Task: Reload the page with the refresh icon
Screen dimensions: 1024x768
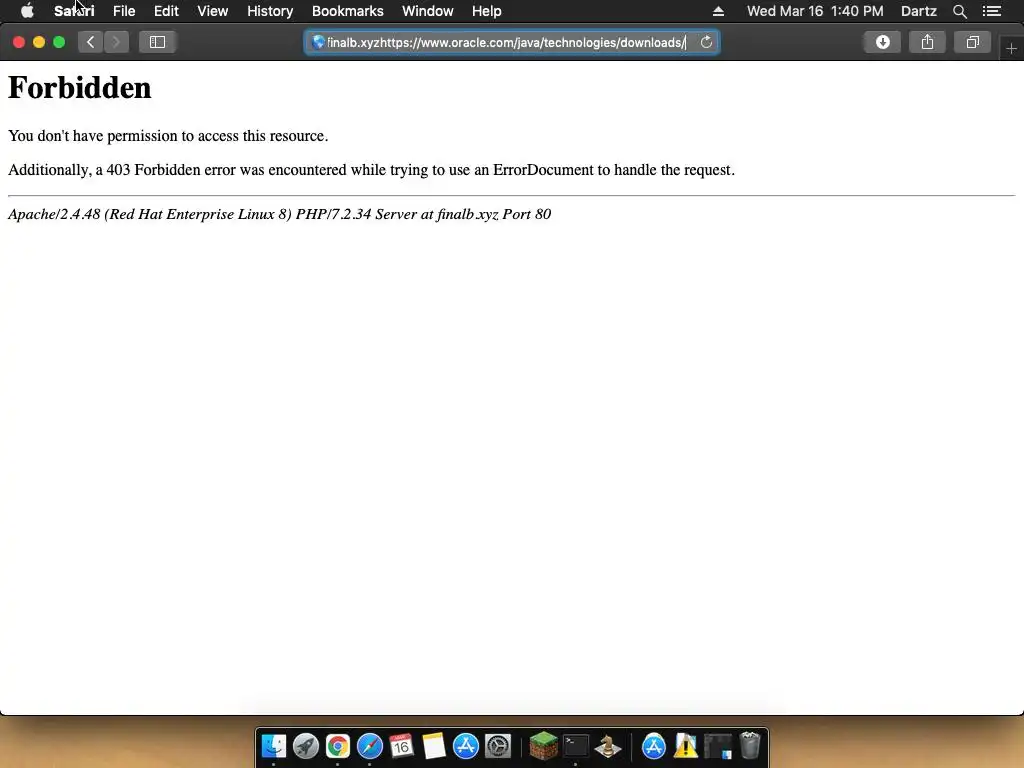Action: coord(706,42)
